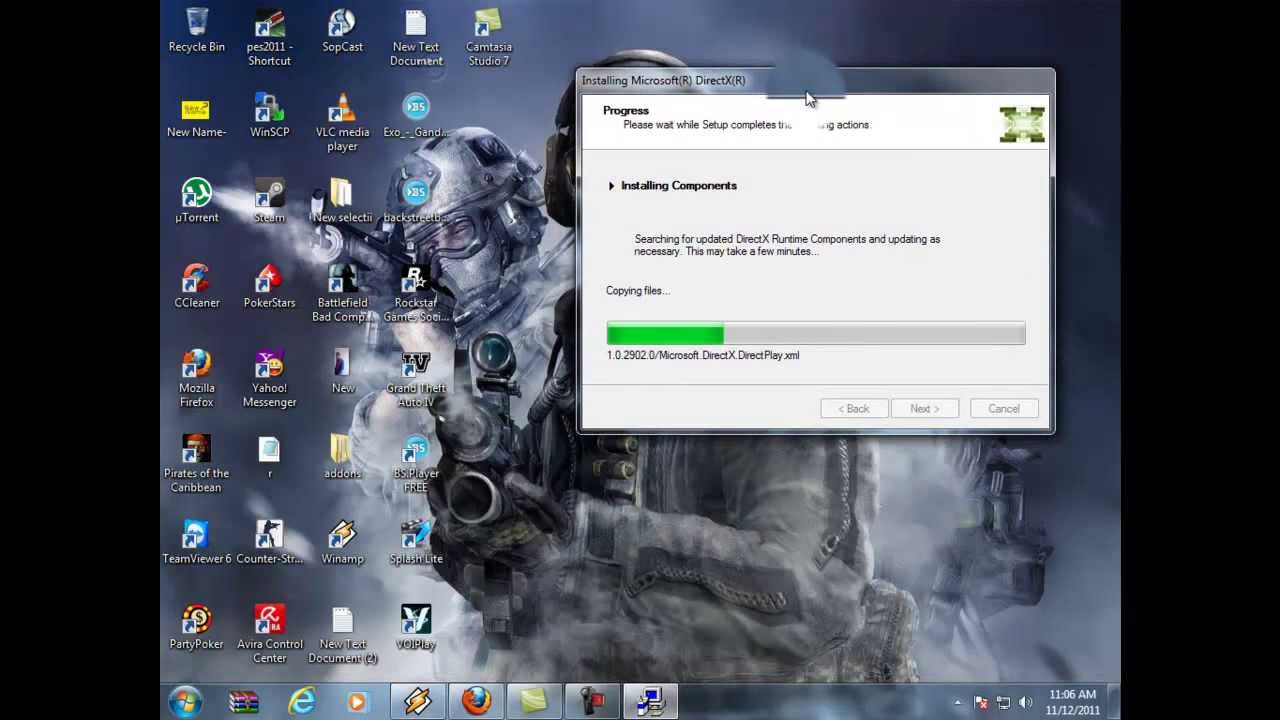Viewport: 1280px width, 720px height.
Task: Select New Text Document (2) file
Action: [342, 636]
